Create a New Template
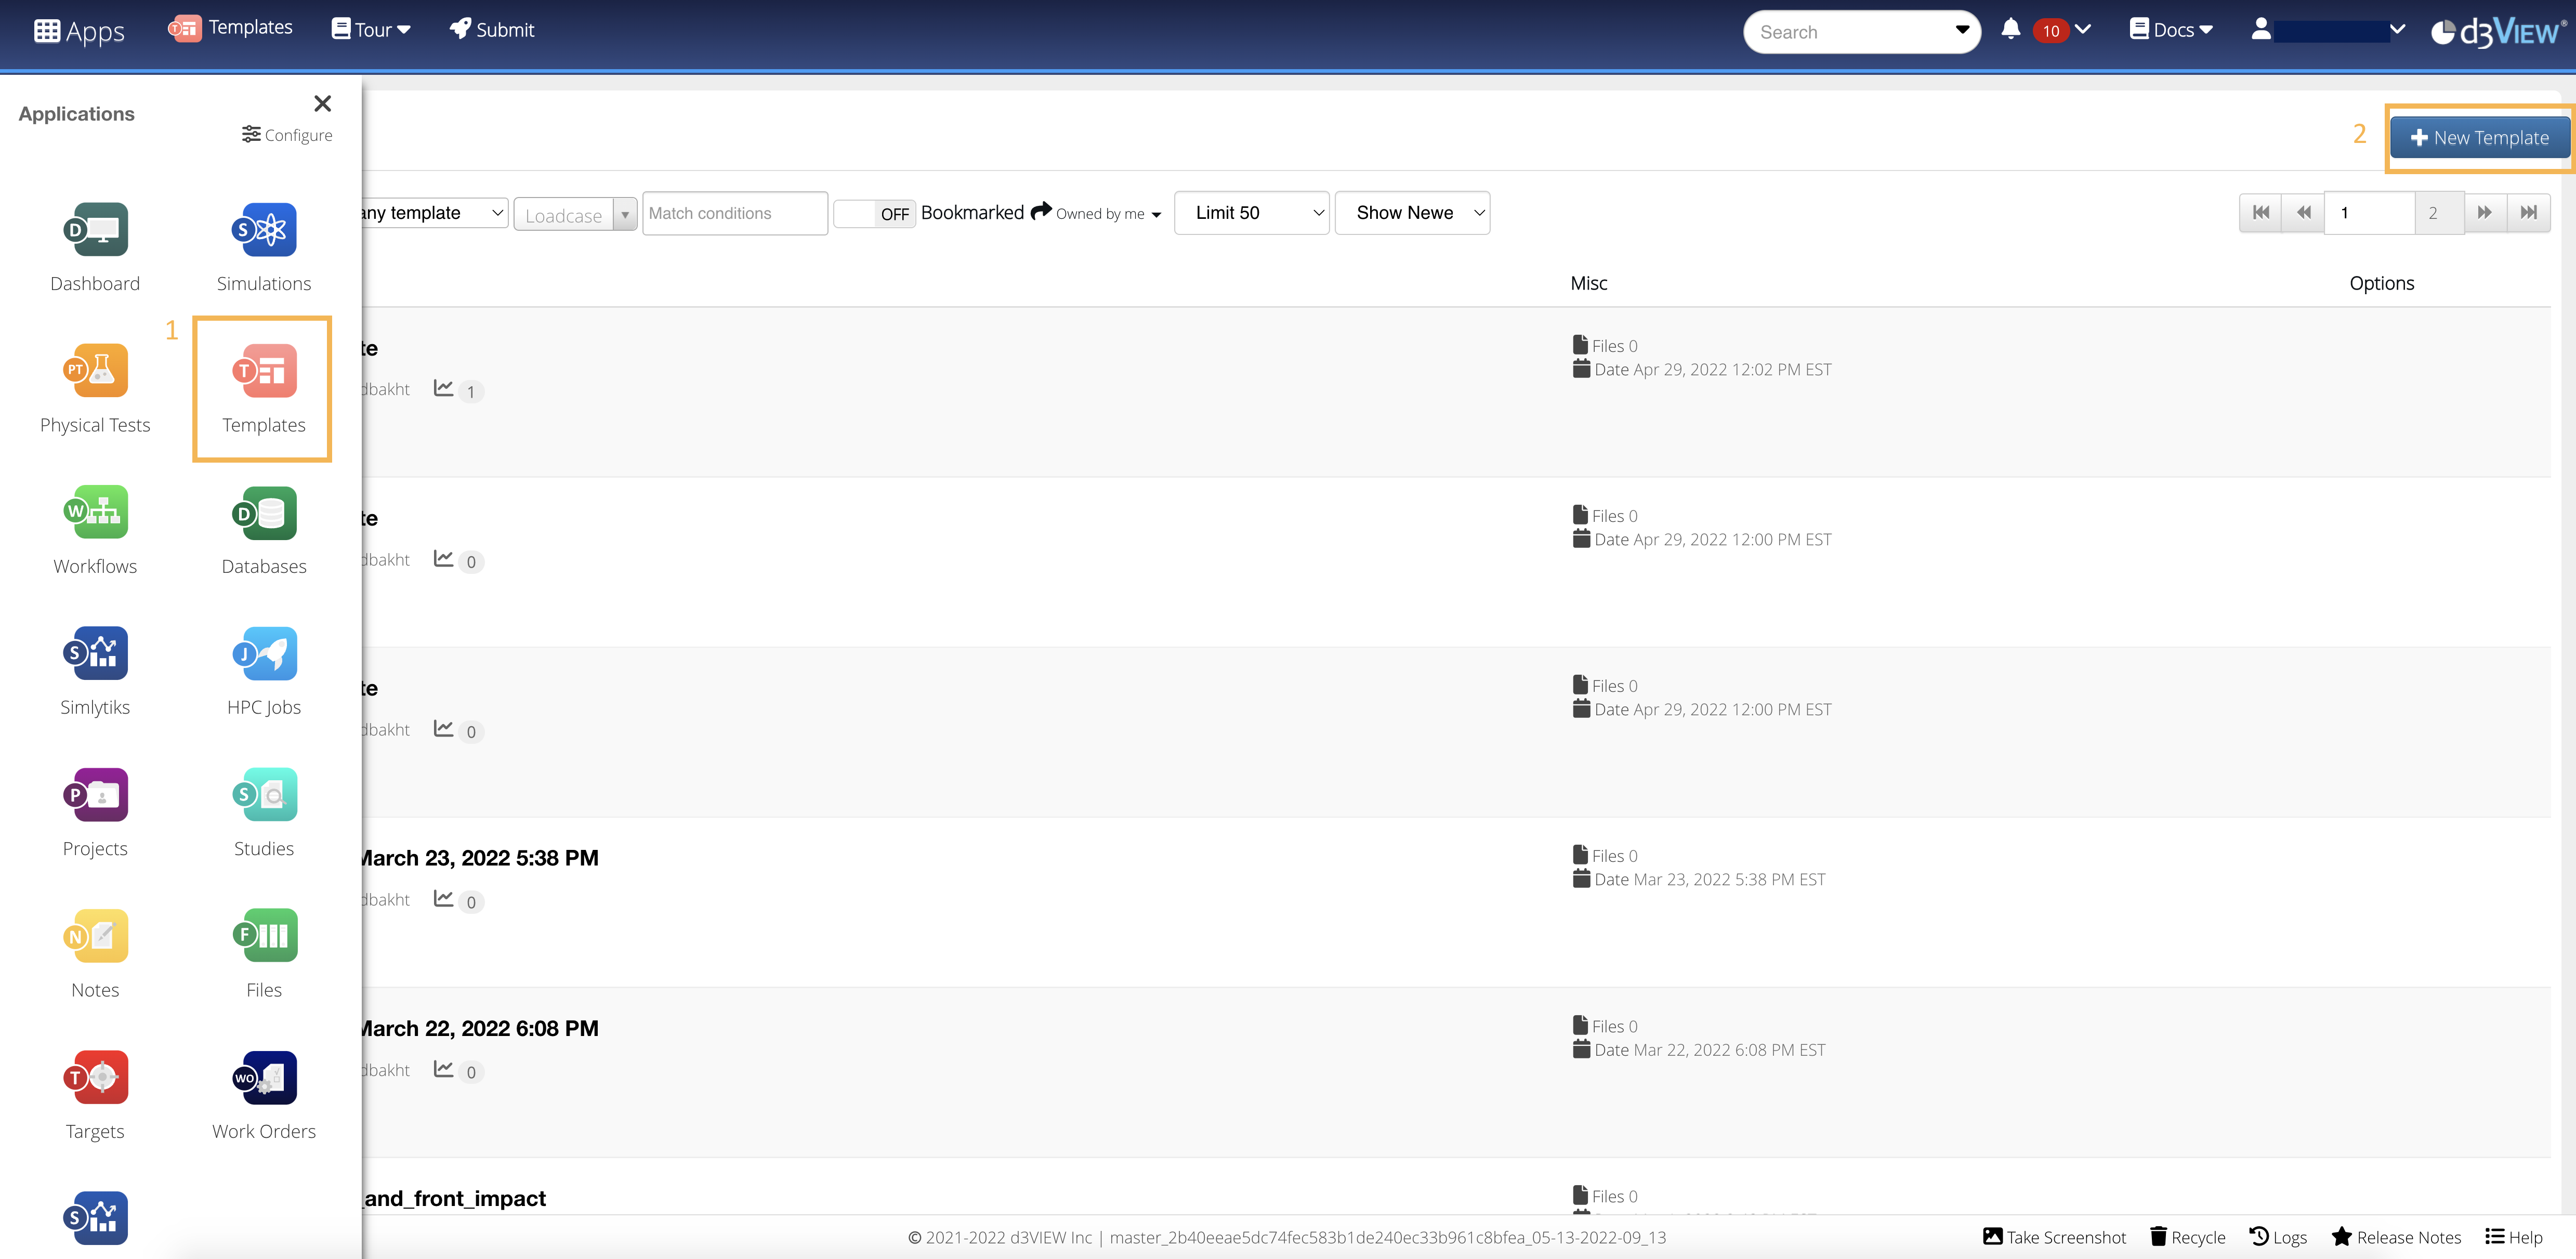The height and width of the screenshot is (1259, 2576). coord(2479,138)
